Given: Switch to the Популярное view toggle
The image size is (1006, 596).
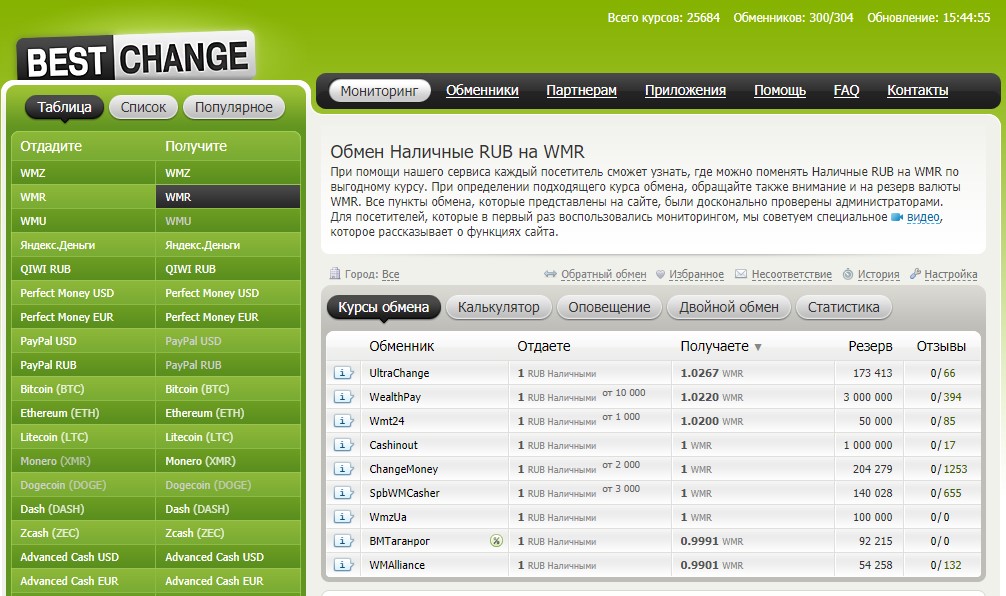Looking at the screenshot, I should pyautogui.click(x=234, y=107).
